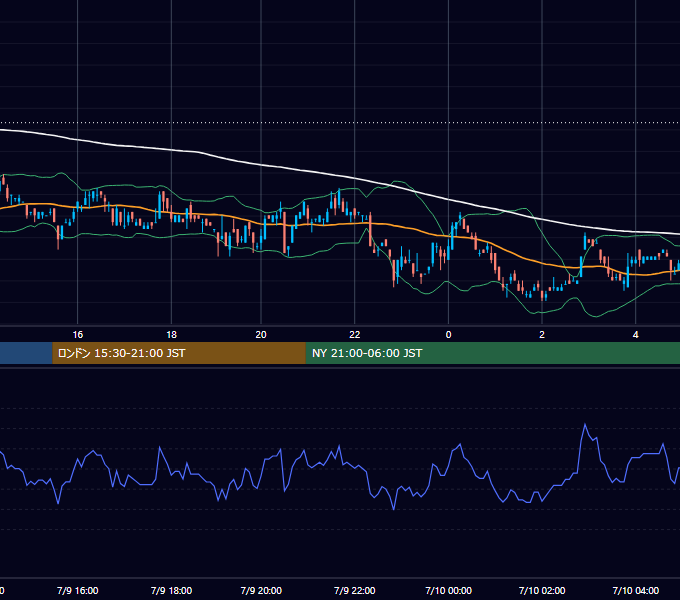This screenshot has width=680, height=600.
Task: Click the '16' hour label on price chart axis
Action: [x=78, y=335]
